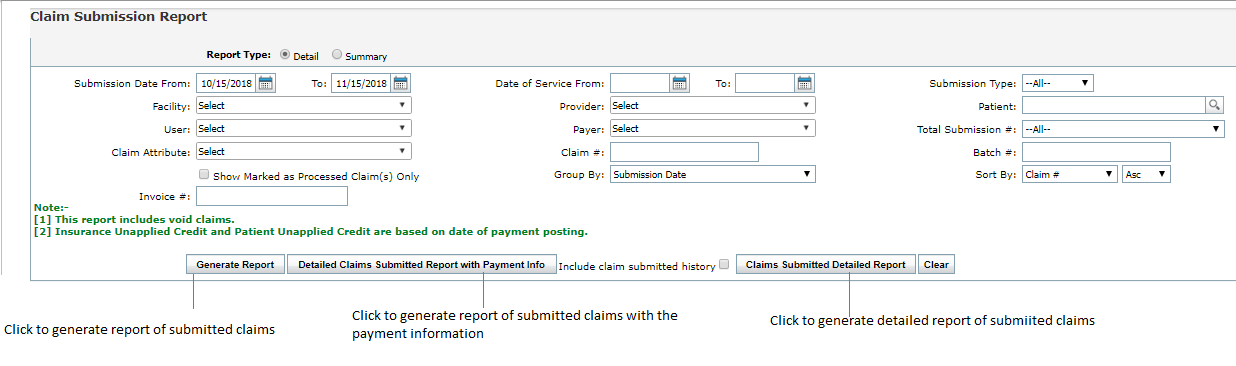Viewport: 1236px width, 366px height.
Task: Click the Patient search magnifier icon
Action: (x=1214, y=105)
